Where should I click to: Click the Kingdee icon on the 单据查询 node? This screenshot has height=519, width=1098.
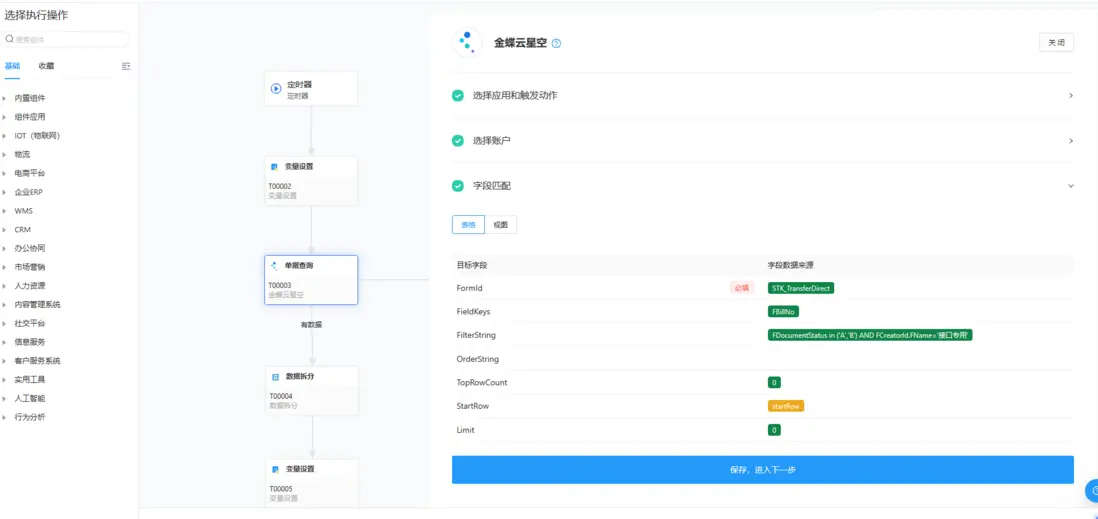point(274,266)
